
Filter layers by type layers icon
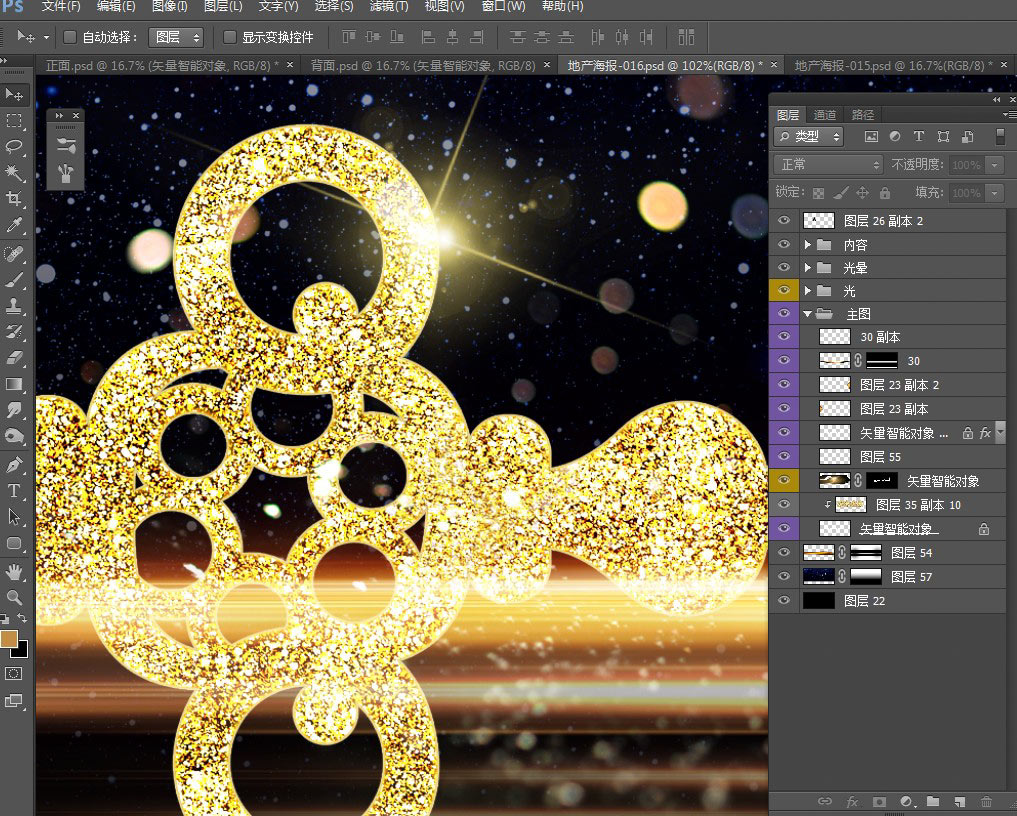pyautogui.click(x=918, y=136)
